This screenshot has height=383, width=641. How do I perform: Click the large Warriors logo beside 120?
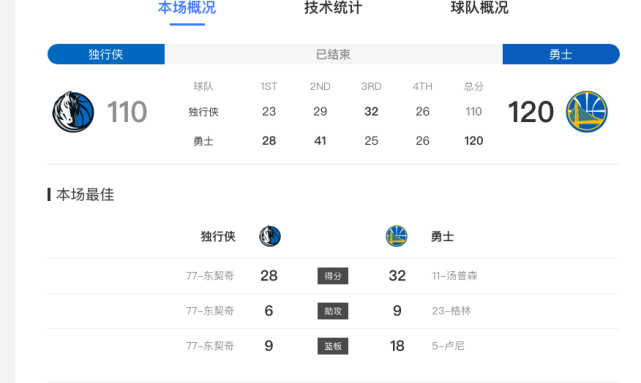587,112
